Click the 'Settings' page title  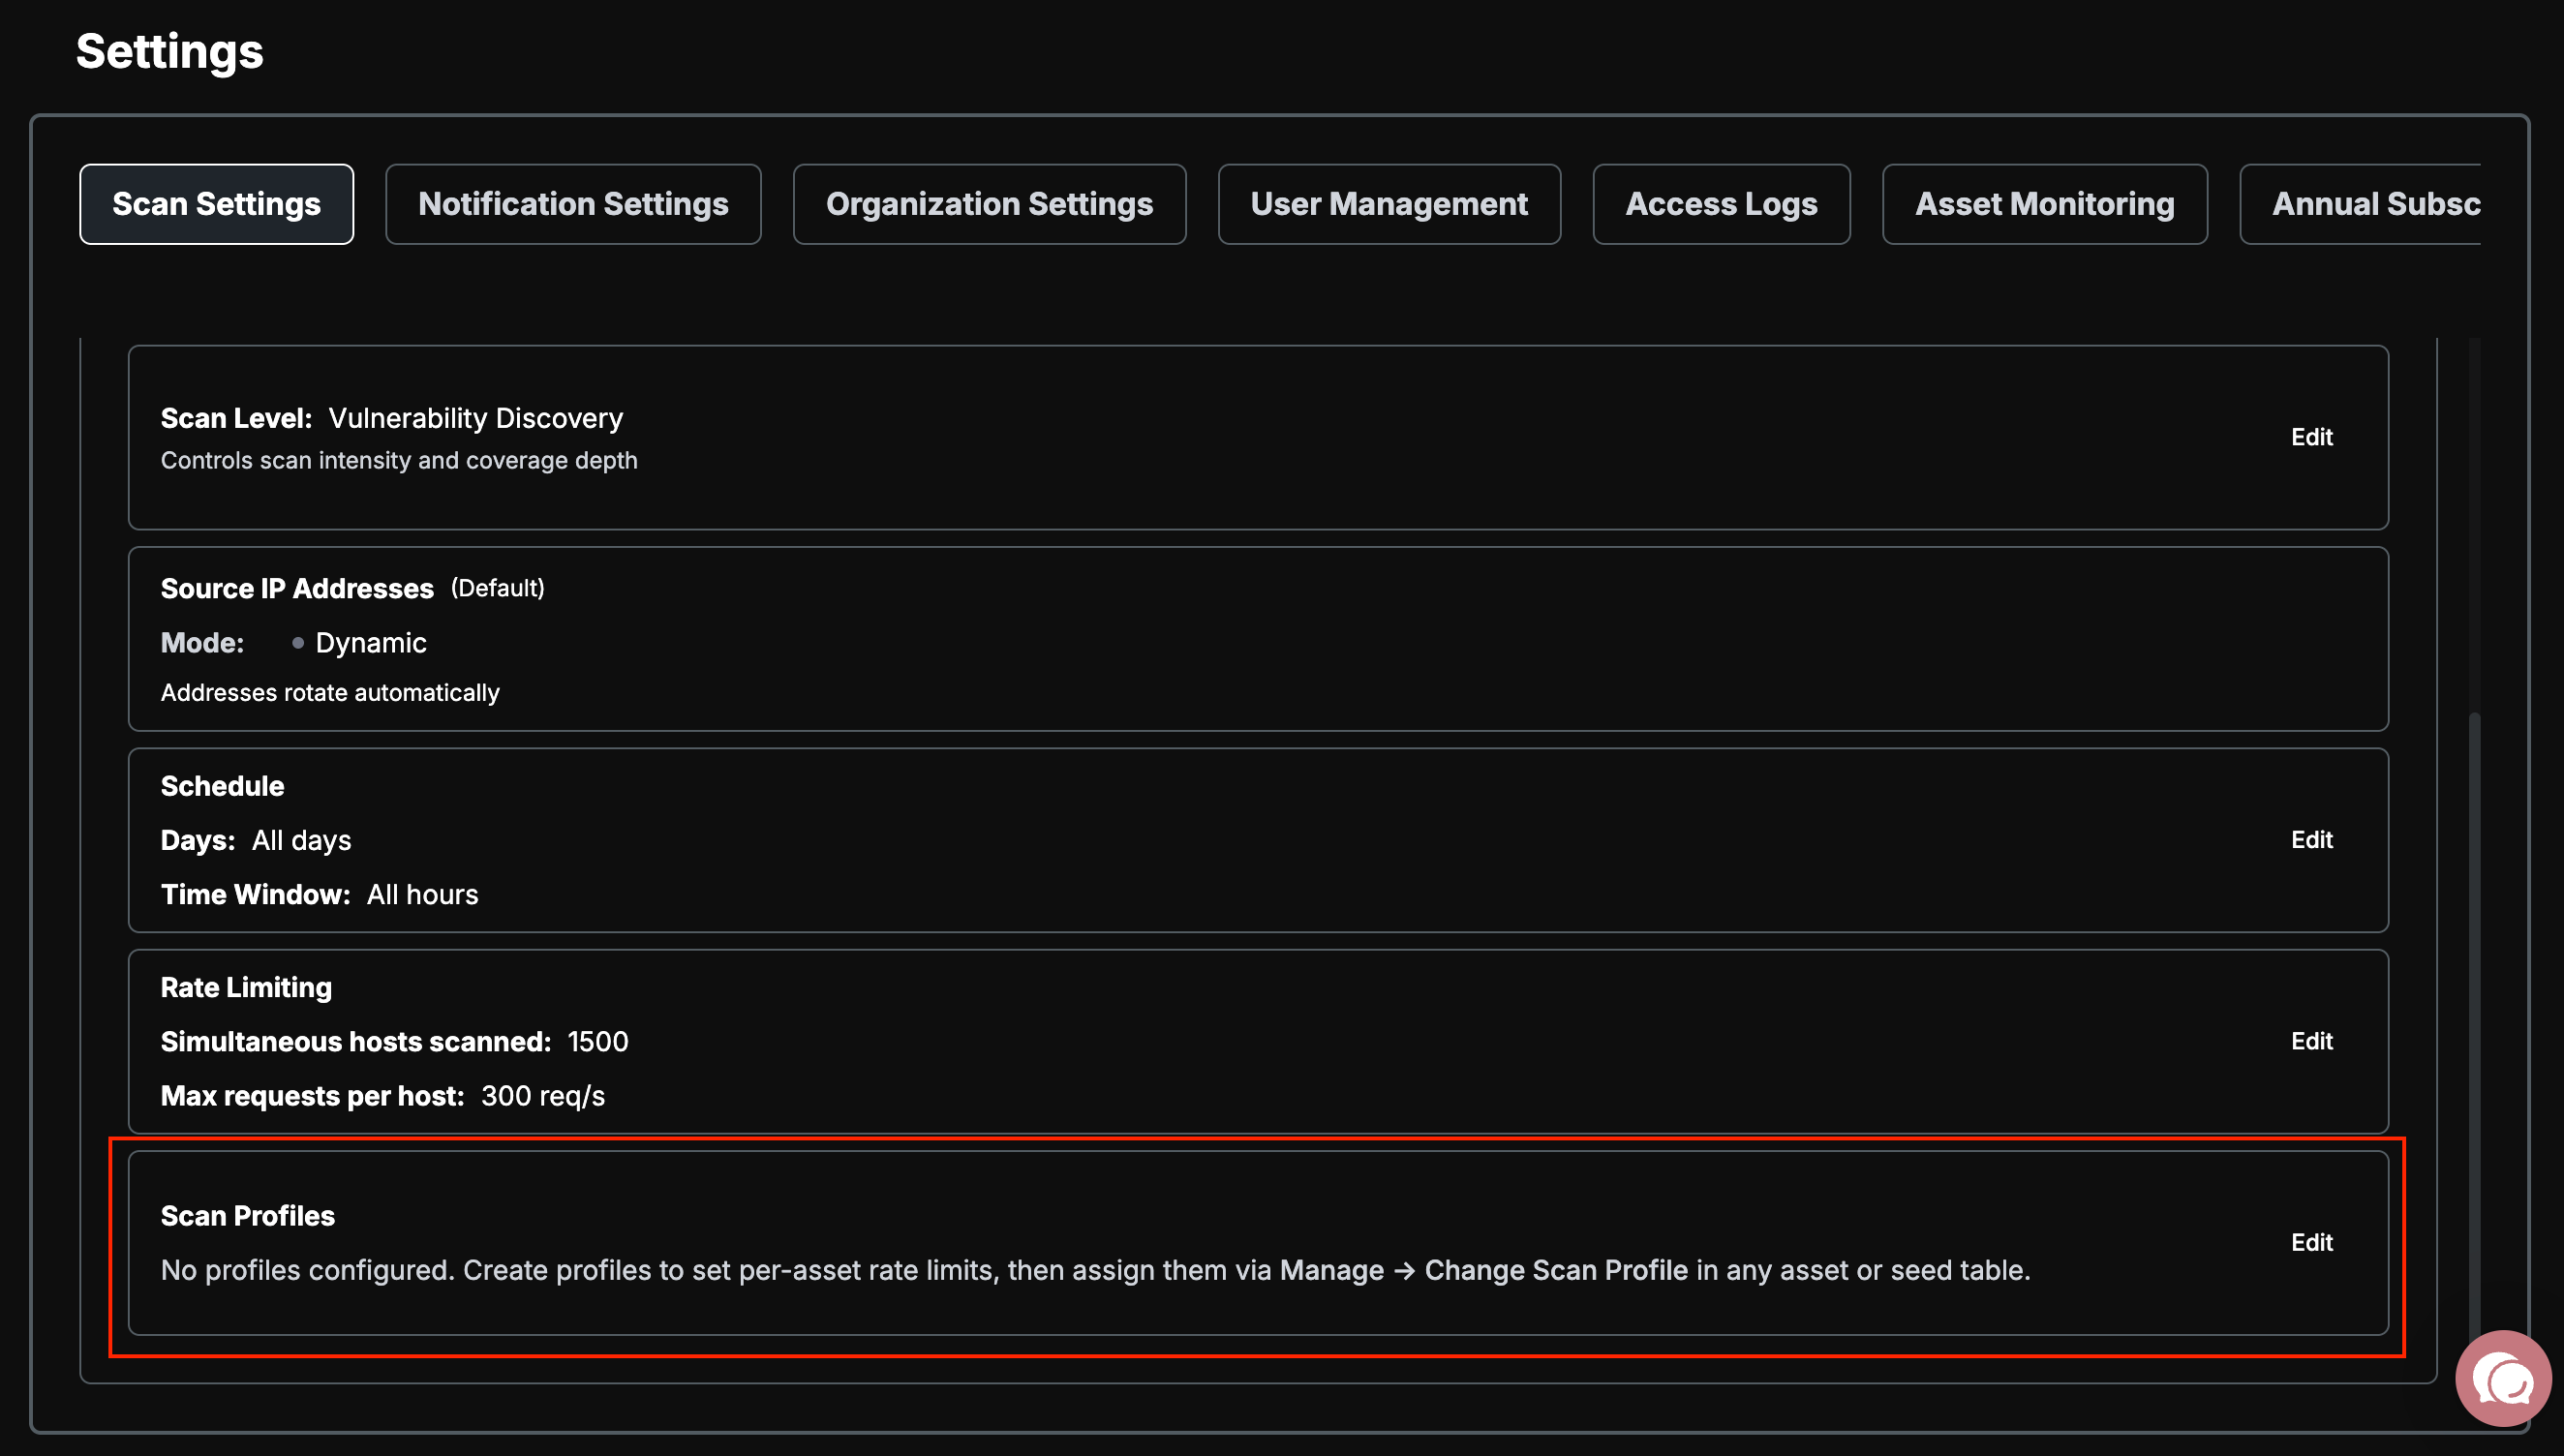click(x=169, y=52)
